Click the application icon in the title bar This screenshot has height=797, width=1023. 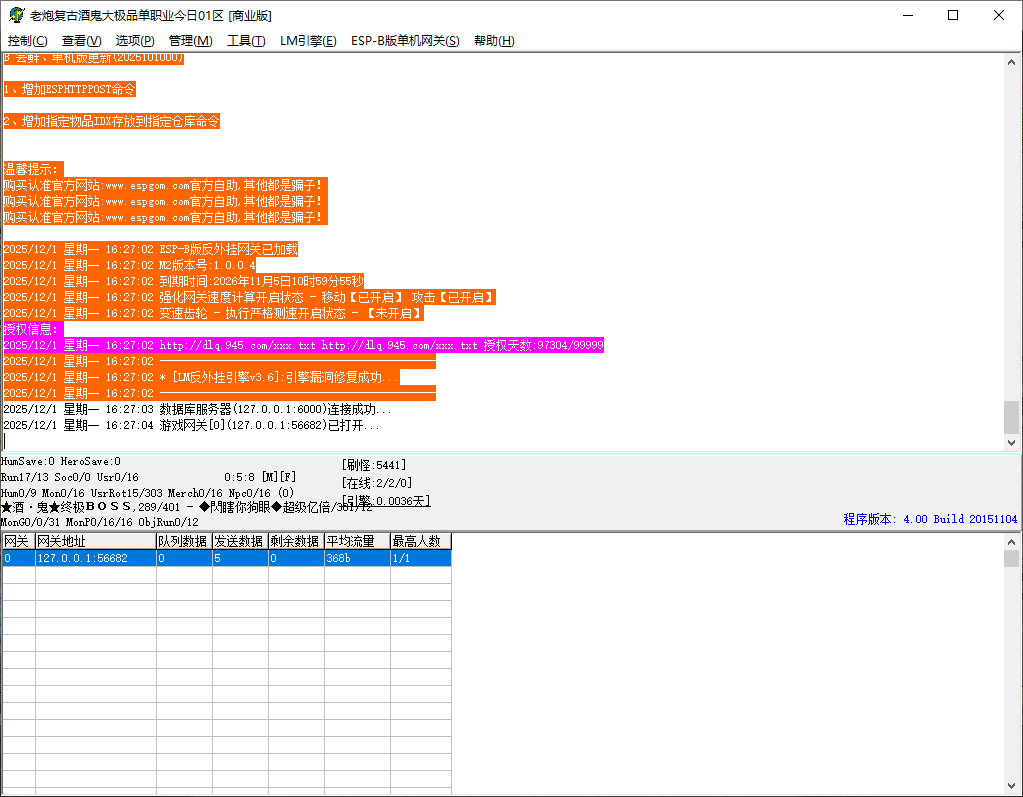[x=13, y=15]
